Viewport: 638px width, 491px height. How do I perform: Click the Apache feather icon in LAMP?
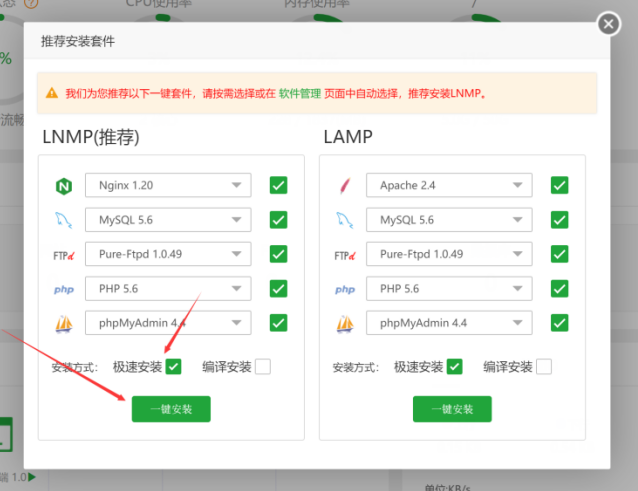click(x=345, y=186)
